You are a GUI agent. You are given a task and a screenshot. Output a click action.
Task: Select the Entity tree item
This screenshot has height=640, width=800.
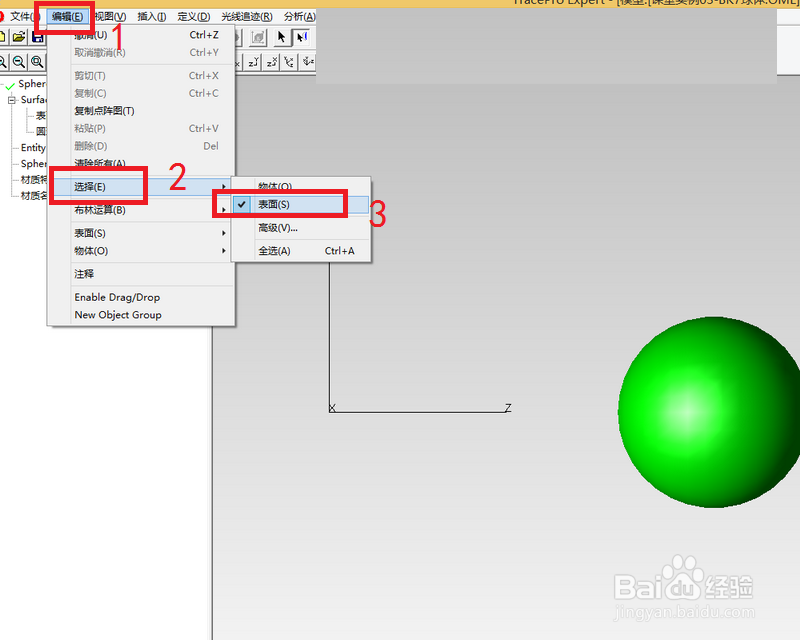pos(33,147)
